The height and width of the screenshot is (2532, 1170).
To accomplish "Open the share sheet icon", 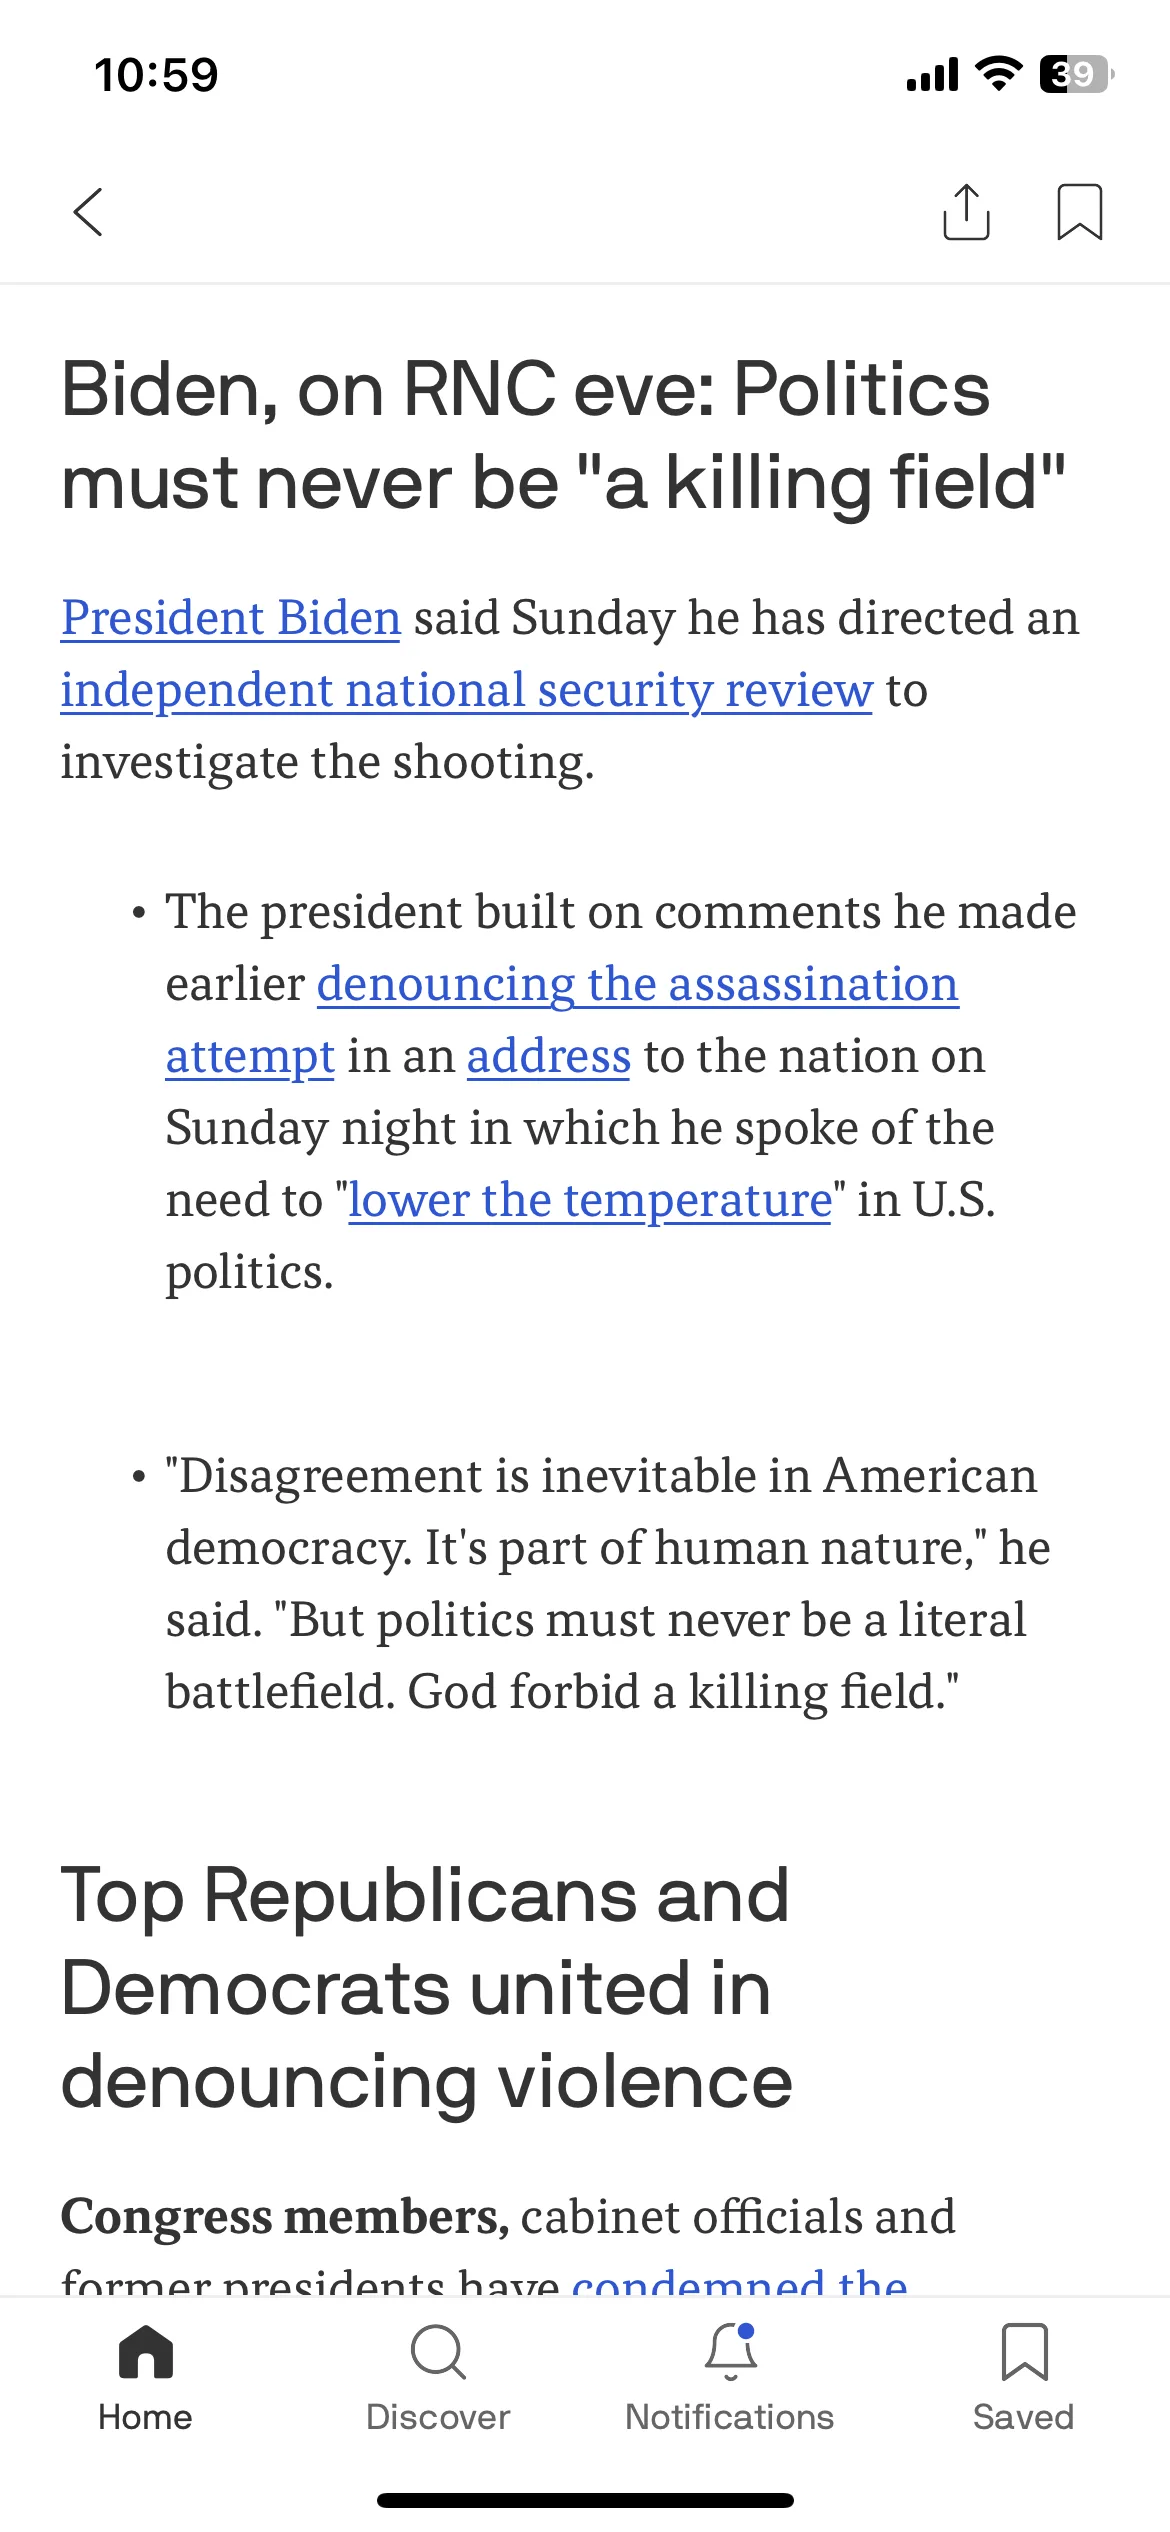I will (x=966, y=212).
